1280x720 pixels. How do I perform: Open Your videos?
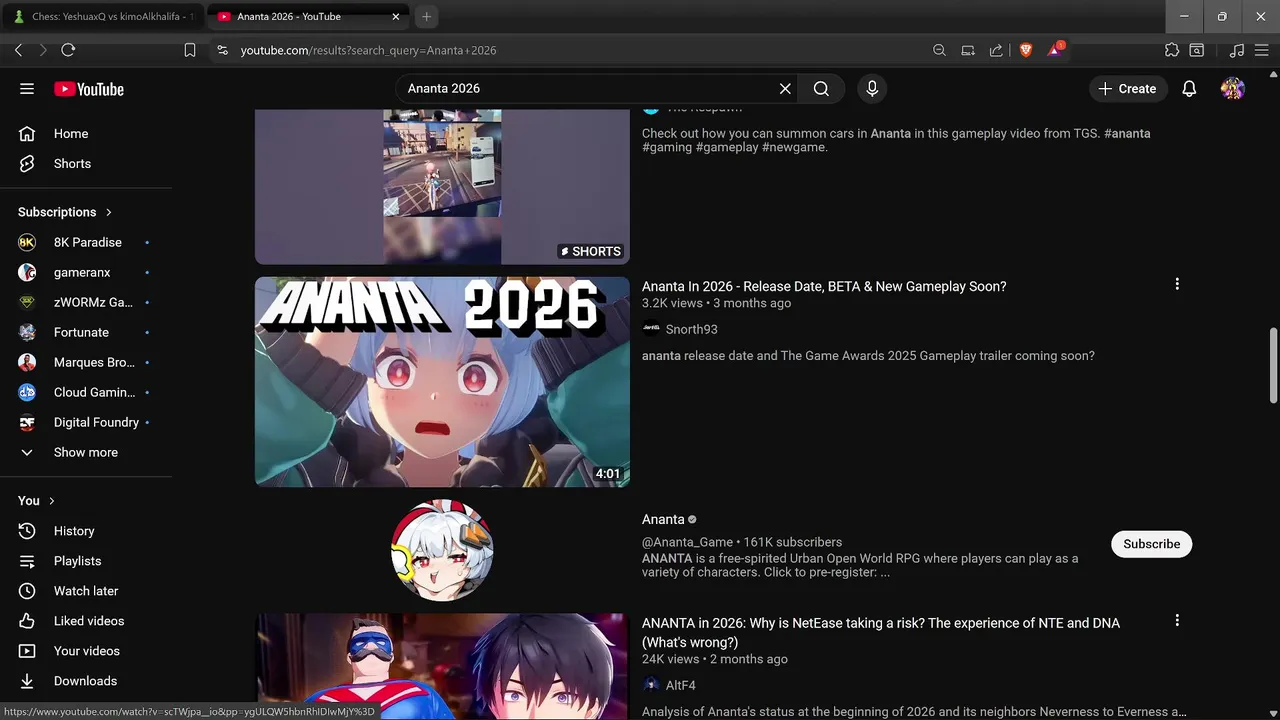tap(86, 651)
